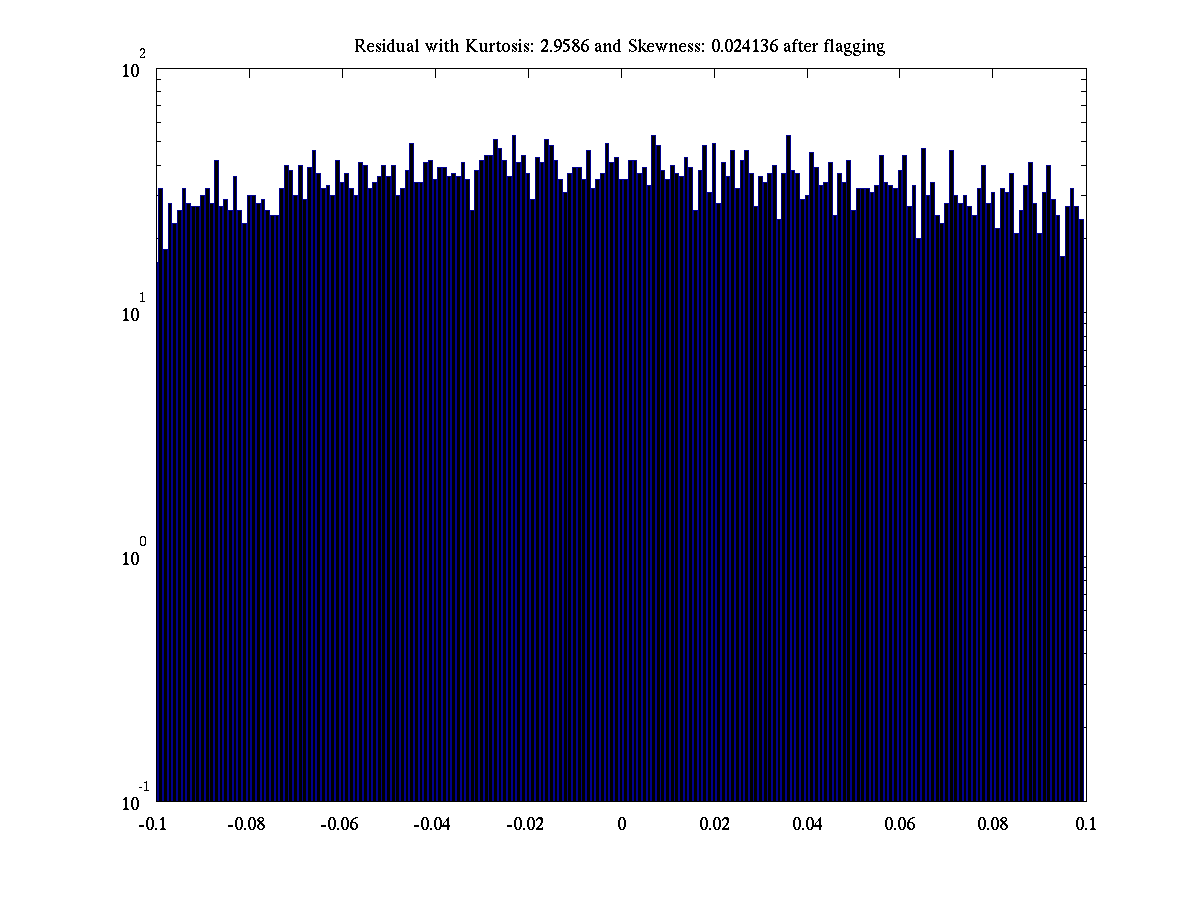Select the y-axis label 10^1

135,312
